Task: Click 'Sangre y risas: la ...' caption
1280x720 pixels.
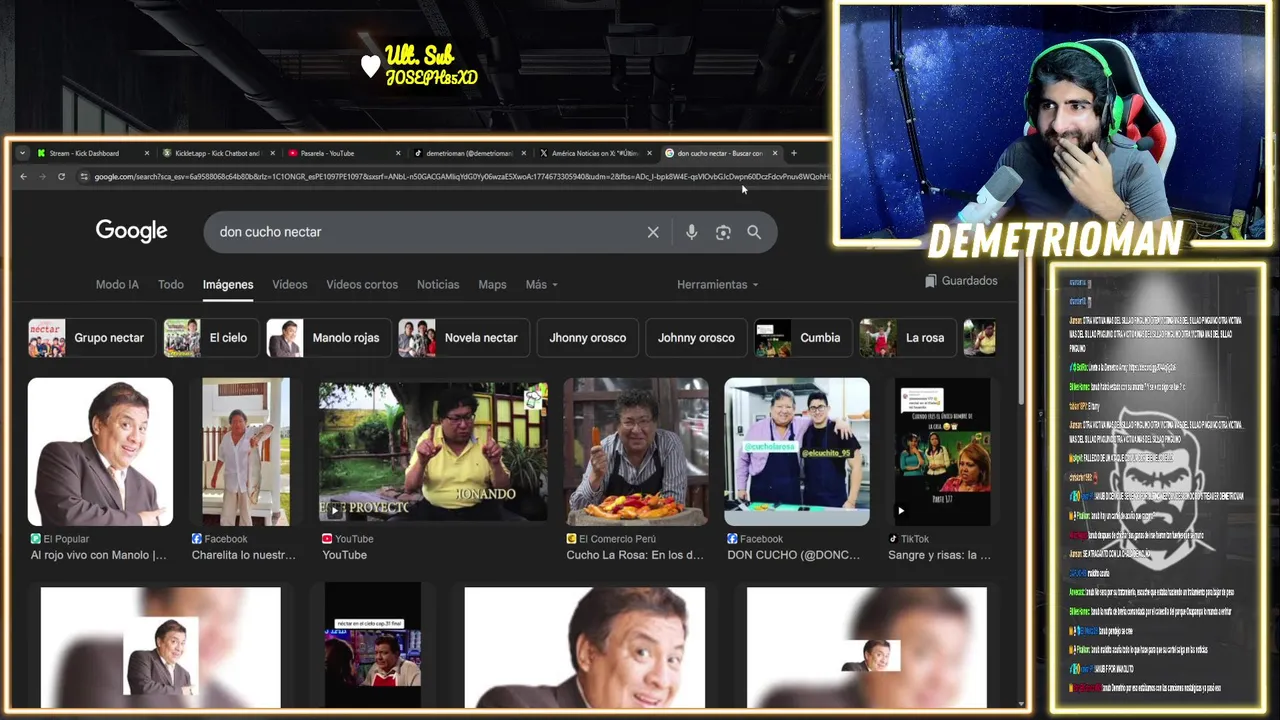Action: click(x=939, y=555)
